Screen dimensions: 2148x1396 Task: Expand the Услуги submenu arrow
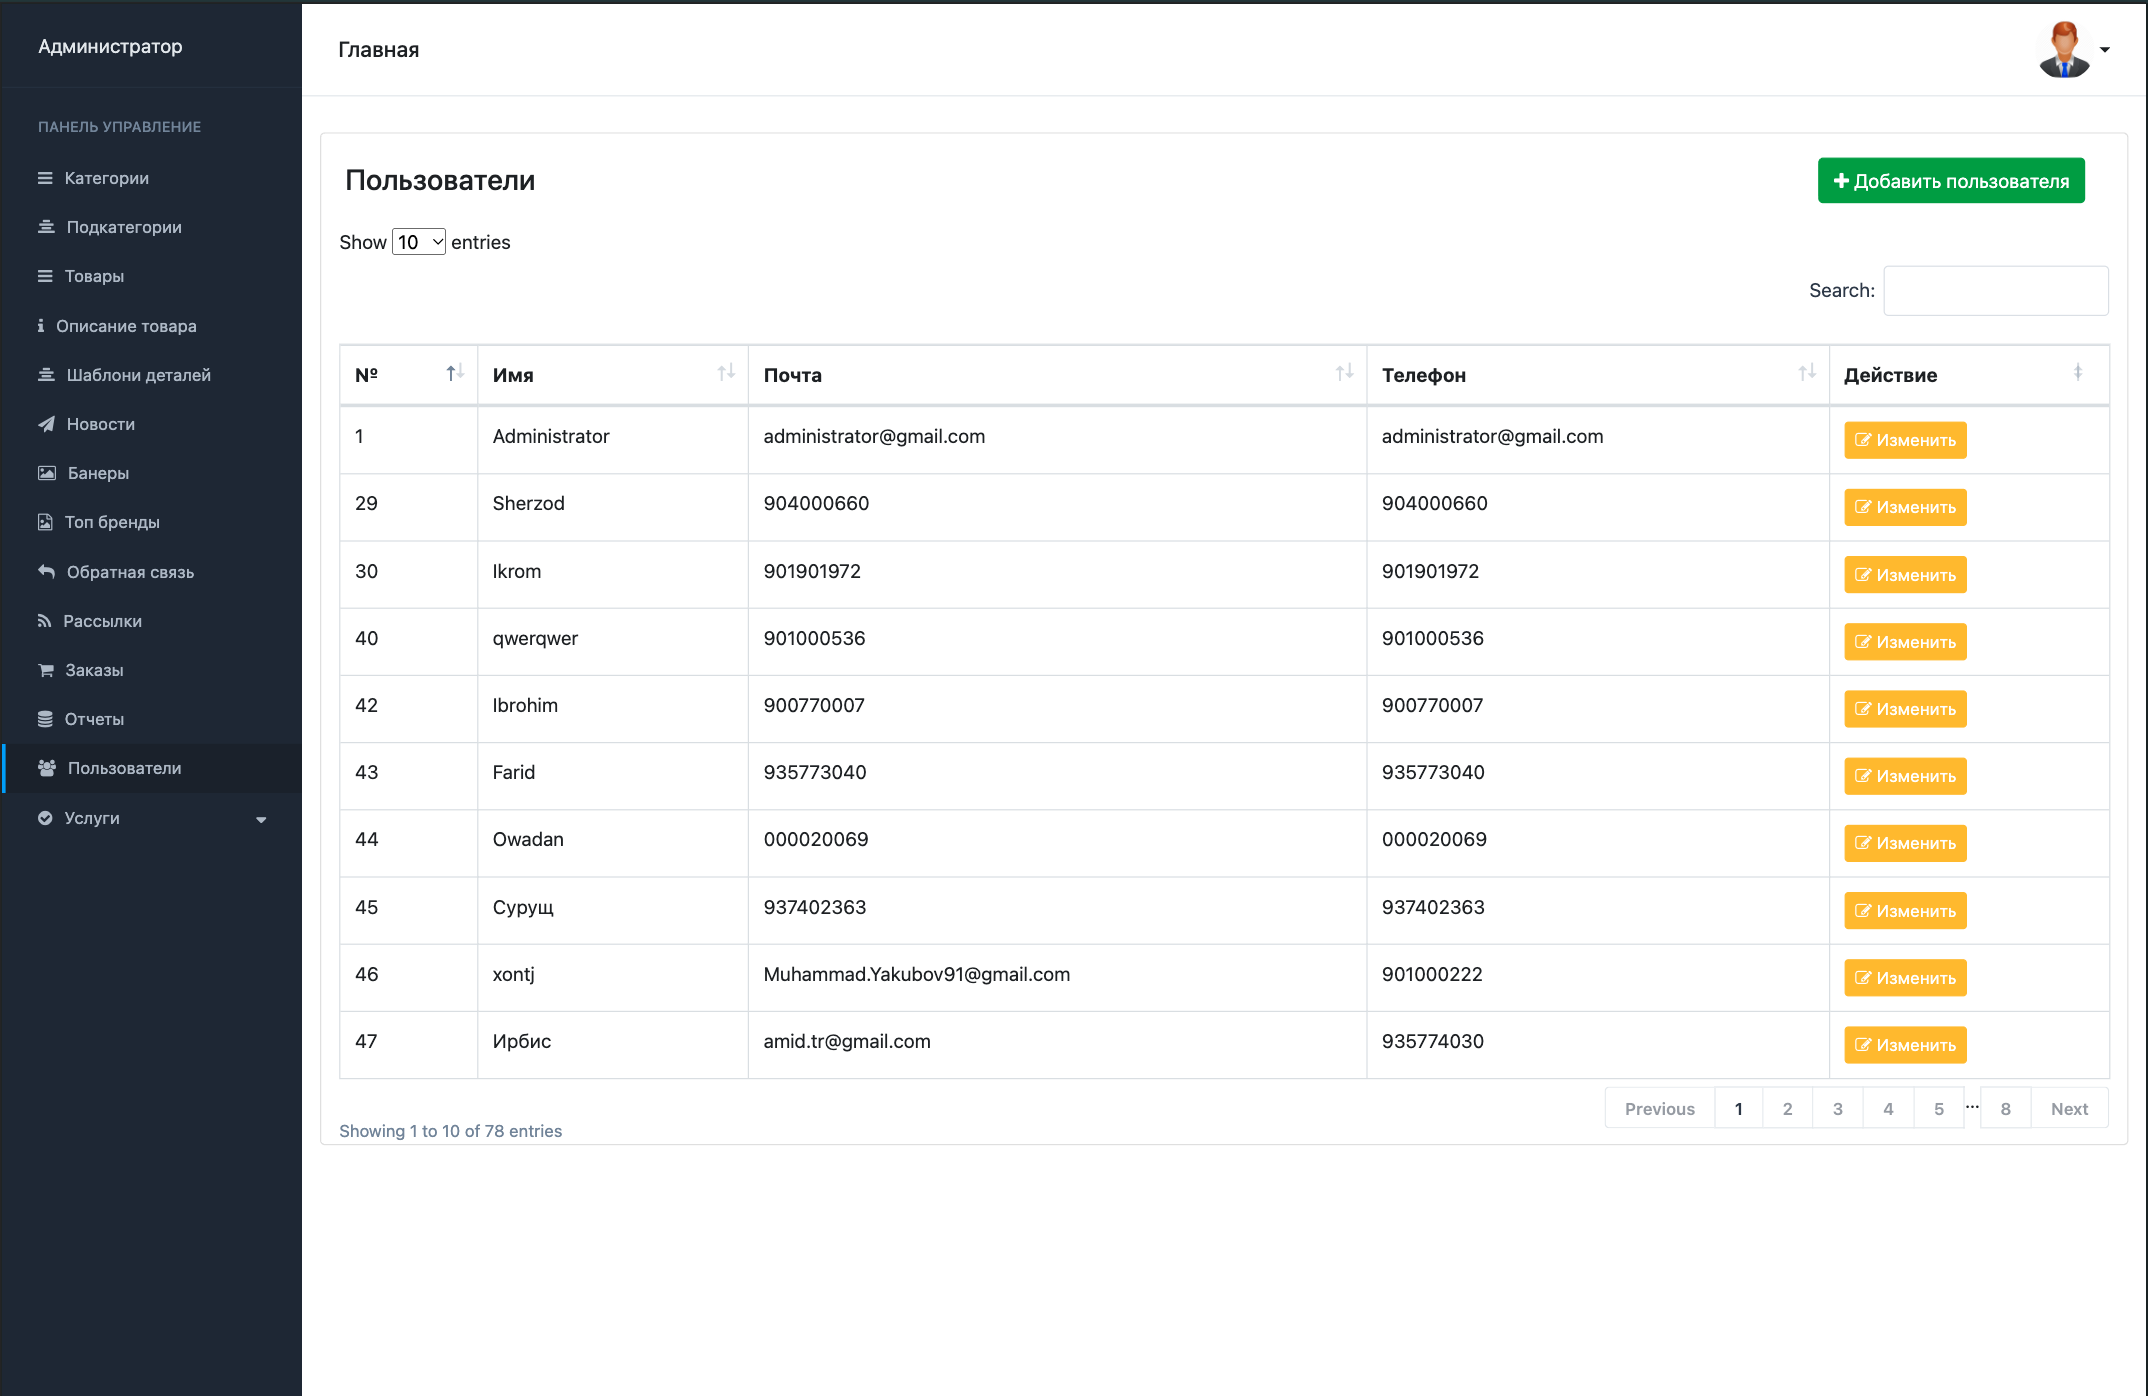coord(262,819)
